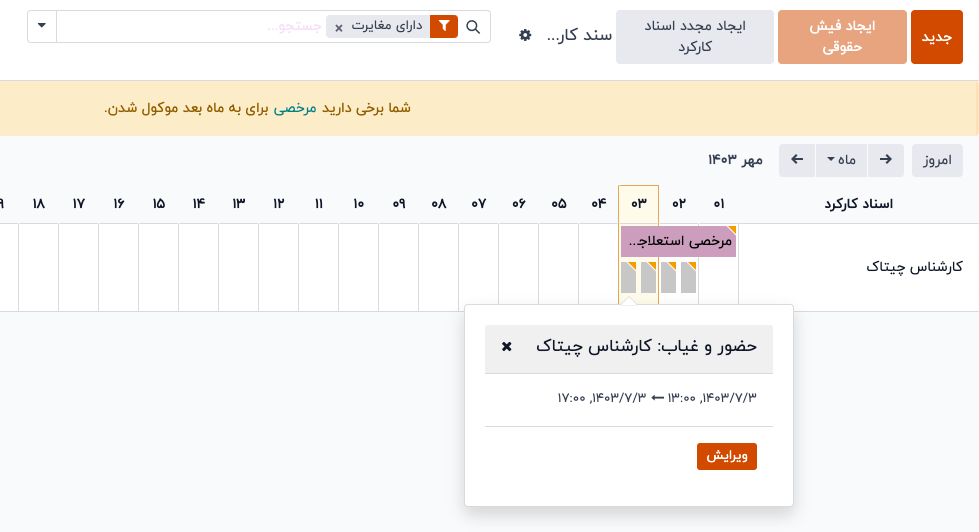Image resolution: width=979 pixels, height=532 pixels.
Task: Click the orange funnel filter icon
Action: click(443, 27)
